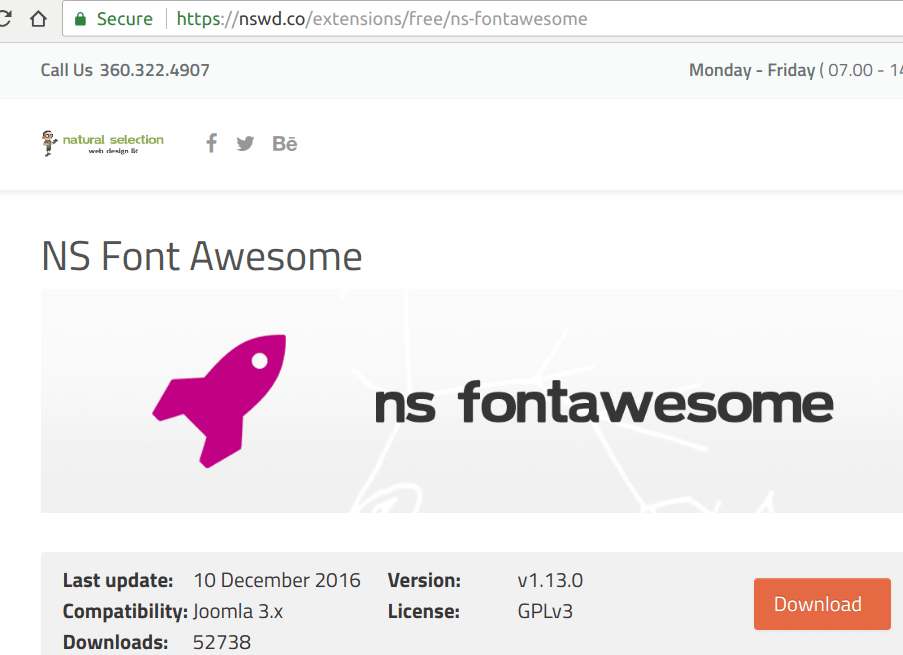Click the pink rocket icon in banner
Image resolution: width=903 pixels, height=655 pixels.
pos(220,400)
